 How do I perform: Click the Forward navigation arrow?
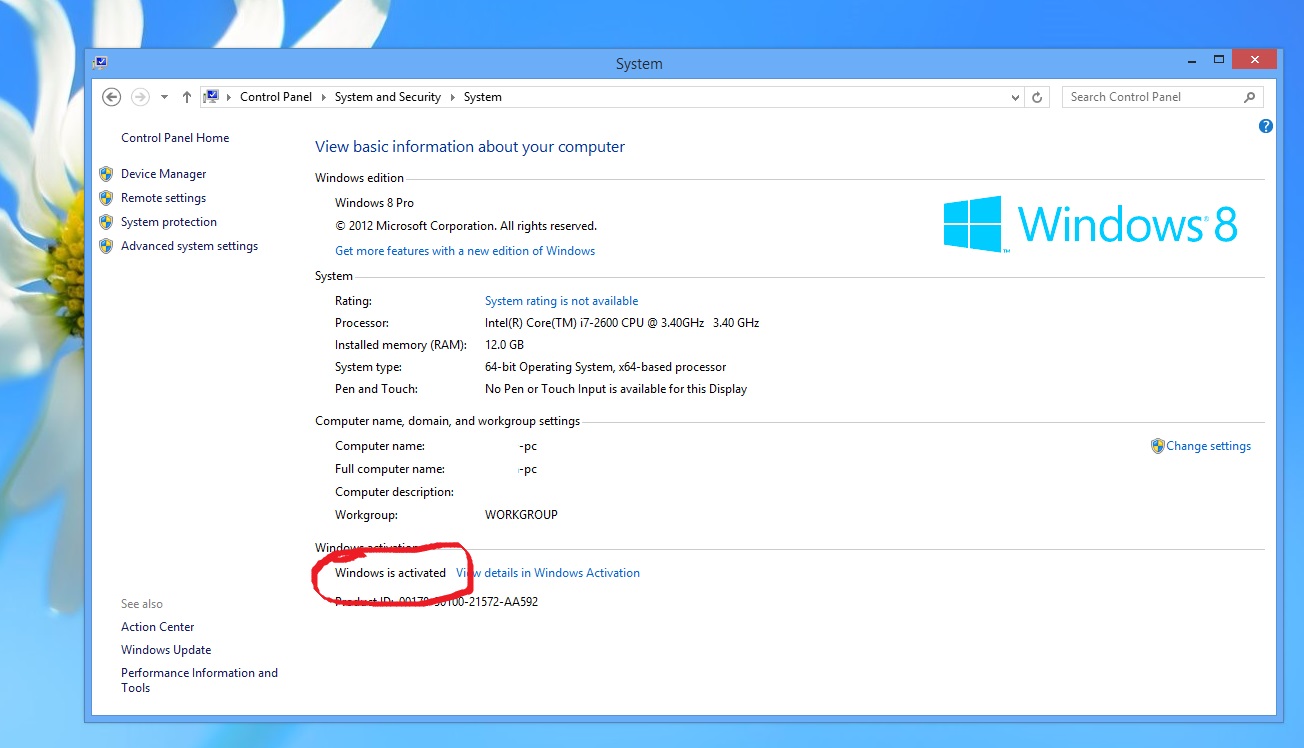140,97
